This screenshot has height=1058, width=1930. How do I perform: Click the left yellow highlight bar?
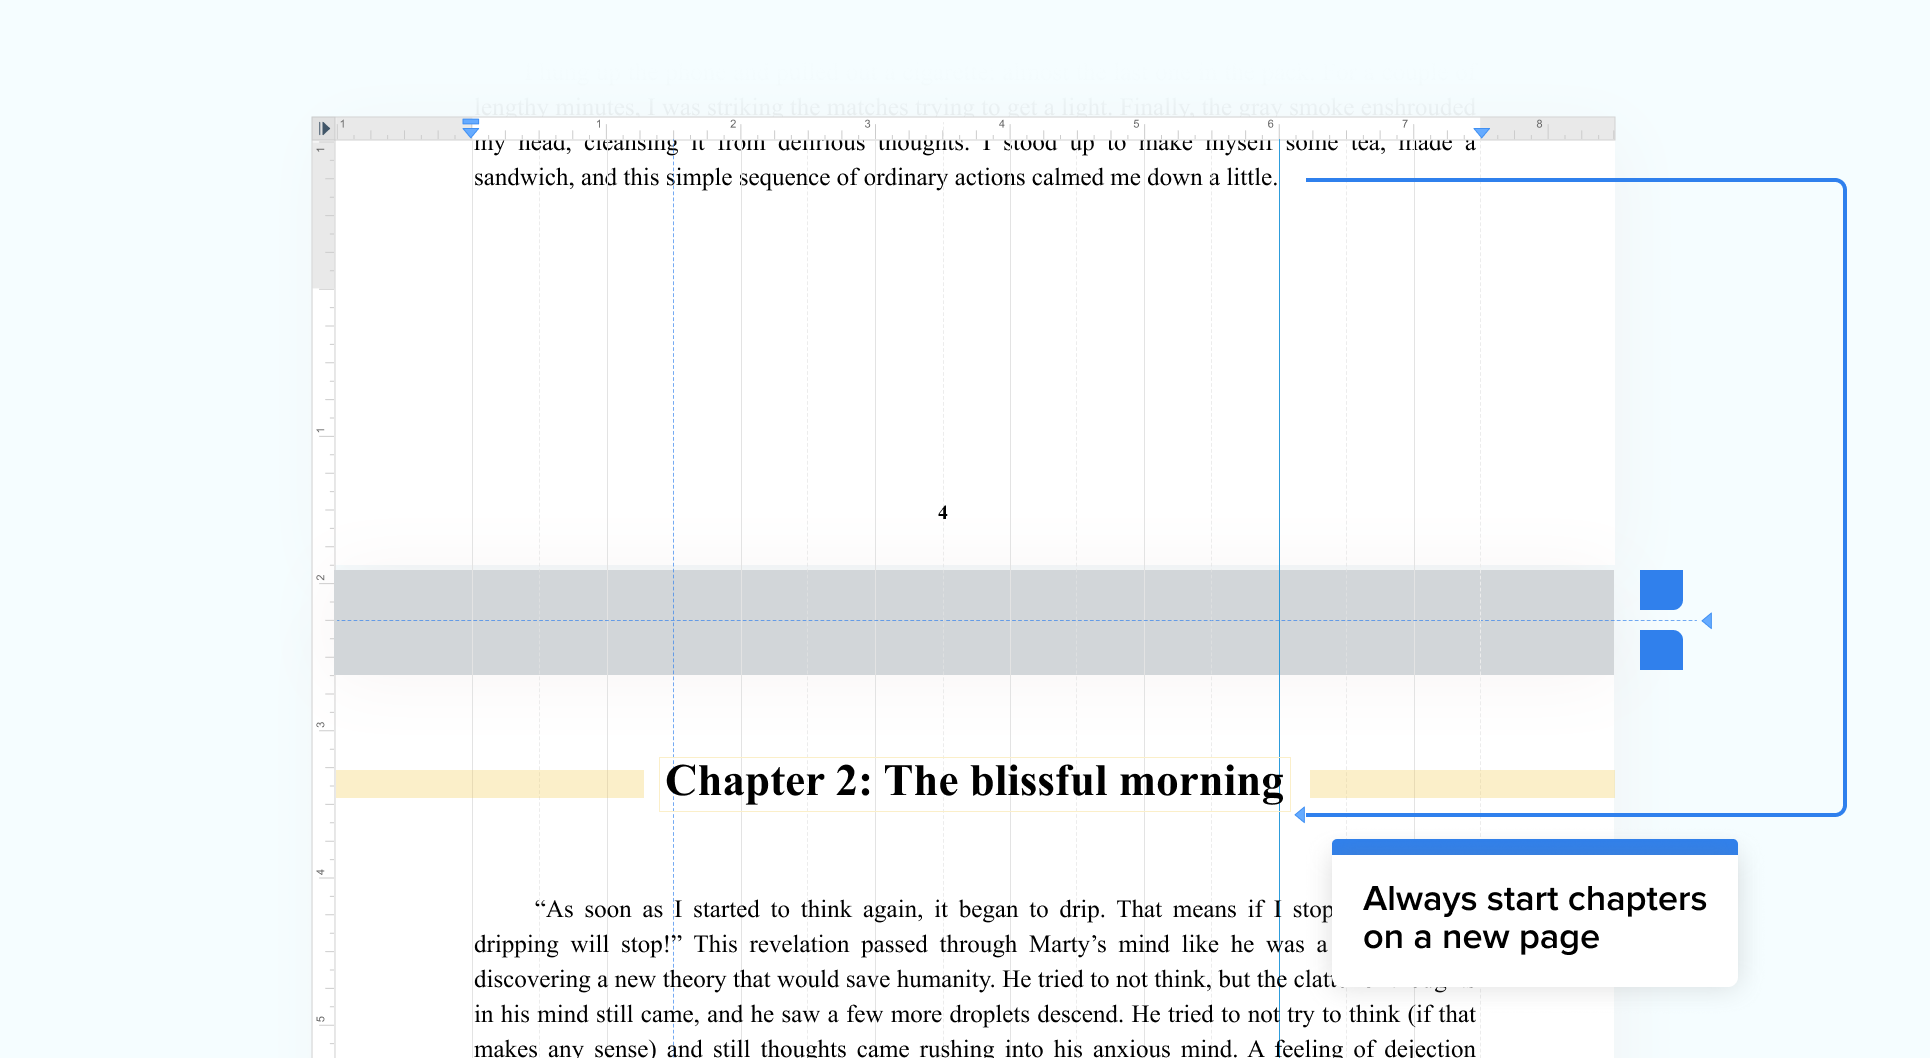pos(489,784)
